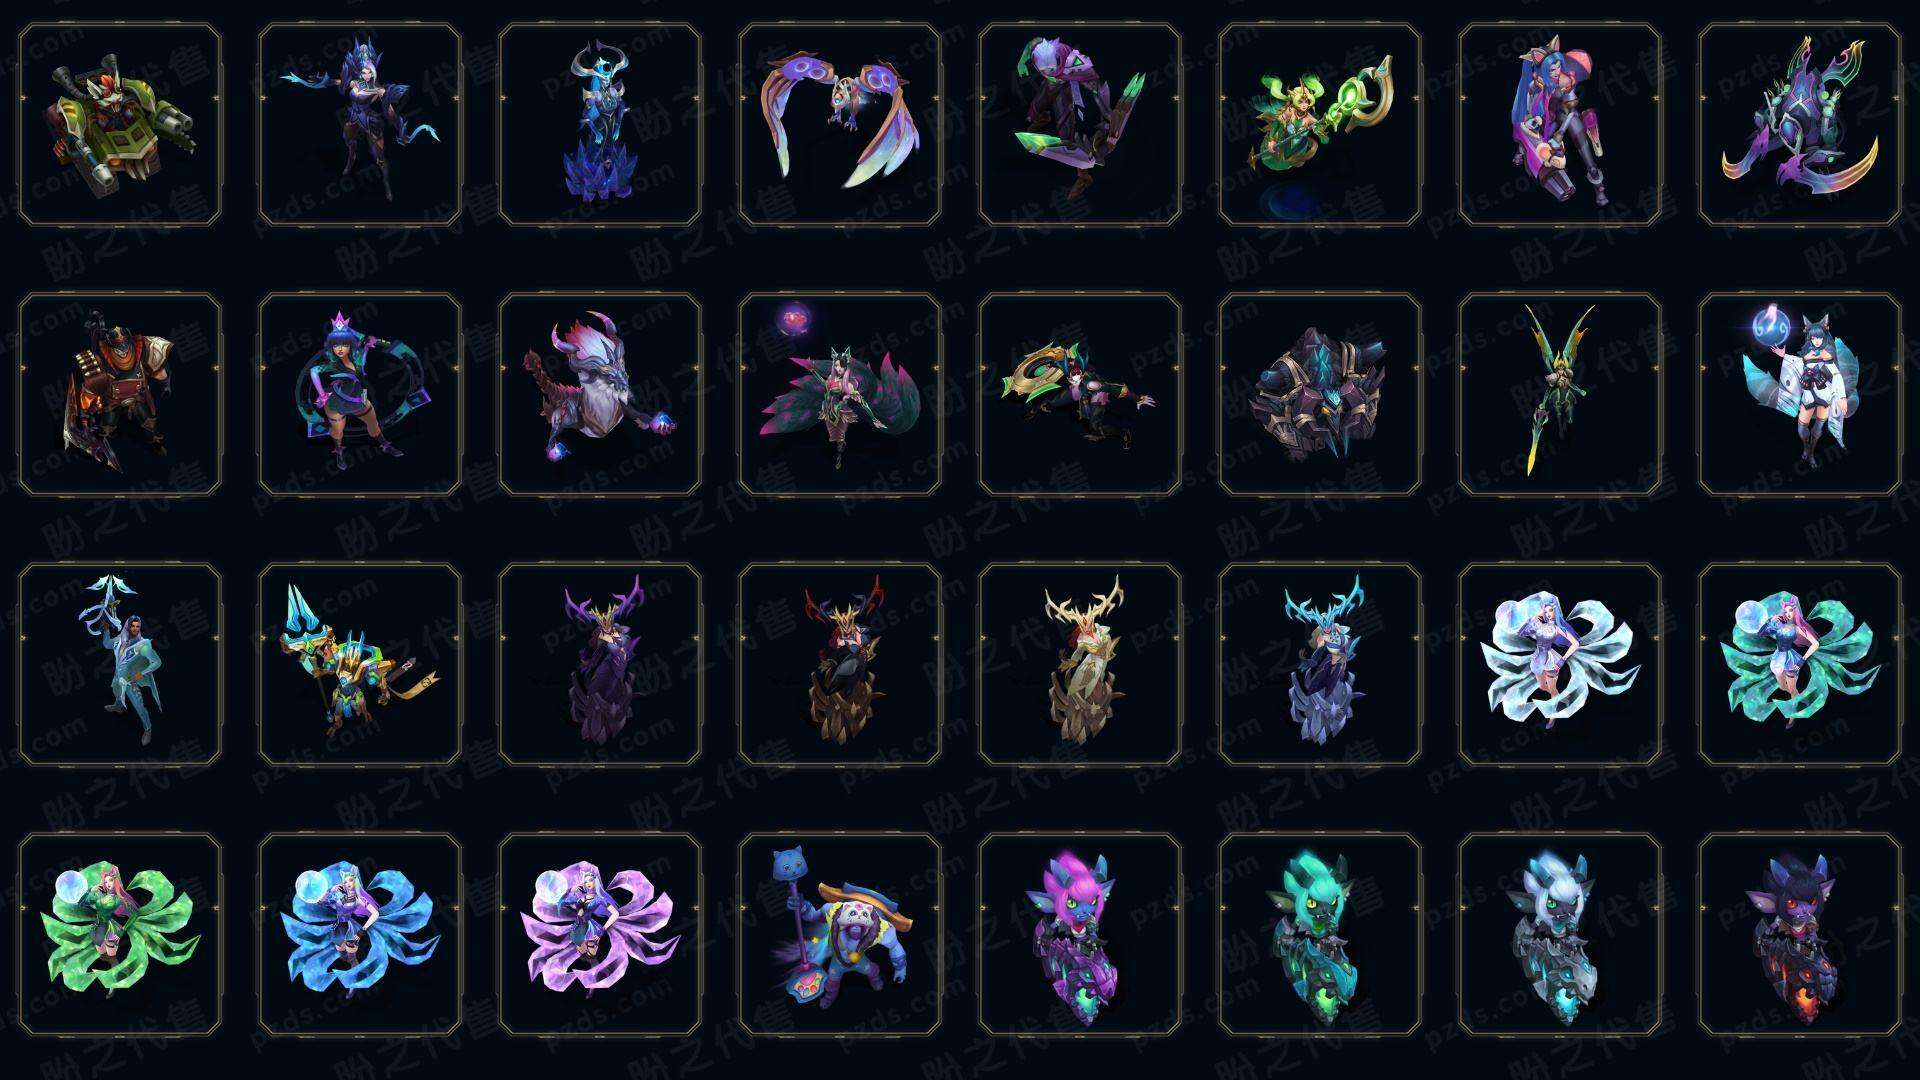Select the white-robed fox girl holding blue orb
The height and width of the screenshot is (1080, 1920).
pos(1800,394)
